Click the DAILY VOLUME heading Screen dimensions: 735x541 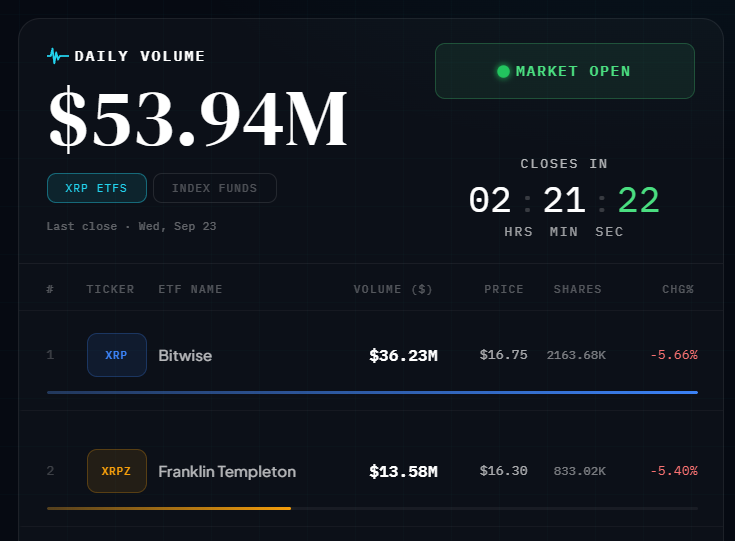140,56
